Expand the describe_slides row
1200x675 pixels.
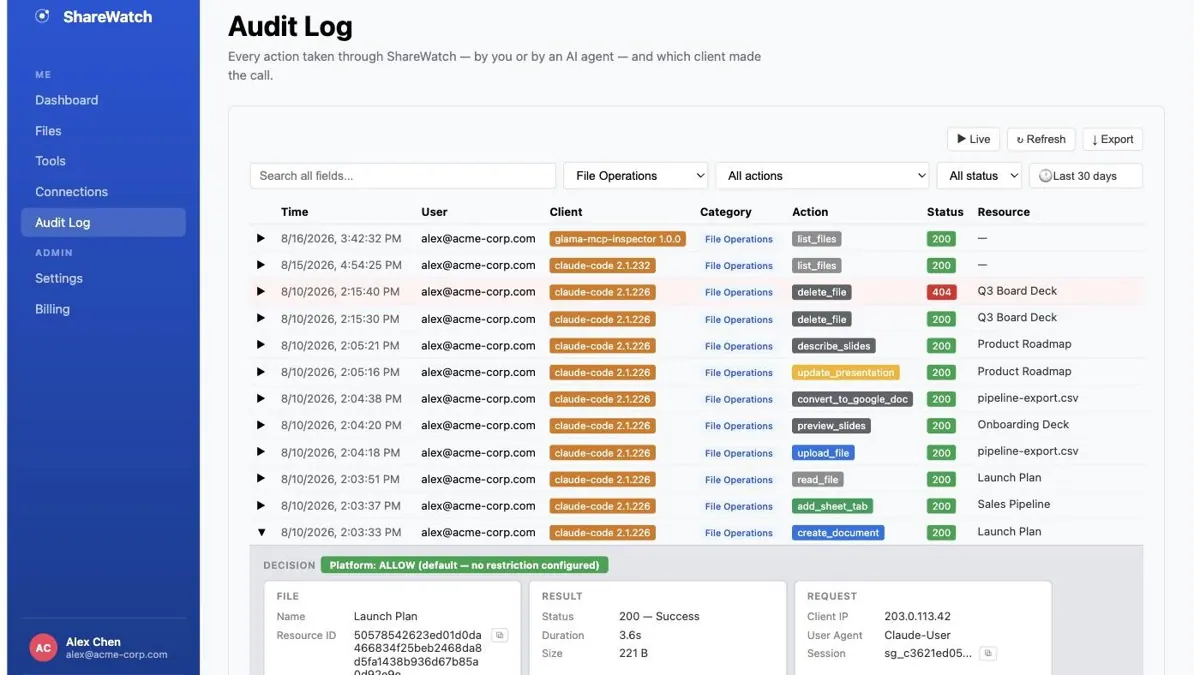(x=261, y=345)
